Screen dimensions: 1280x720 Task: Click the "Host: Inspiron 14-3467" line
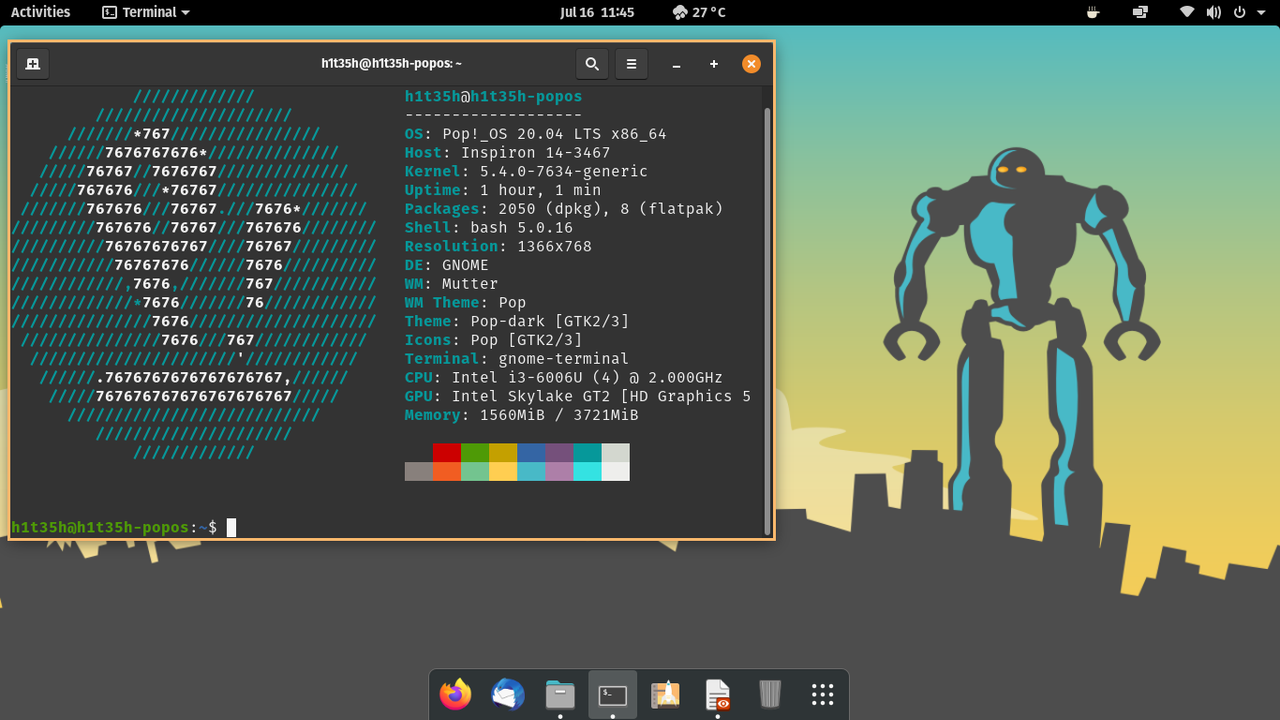[x=507, y=153]
